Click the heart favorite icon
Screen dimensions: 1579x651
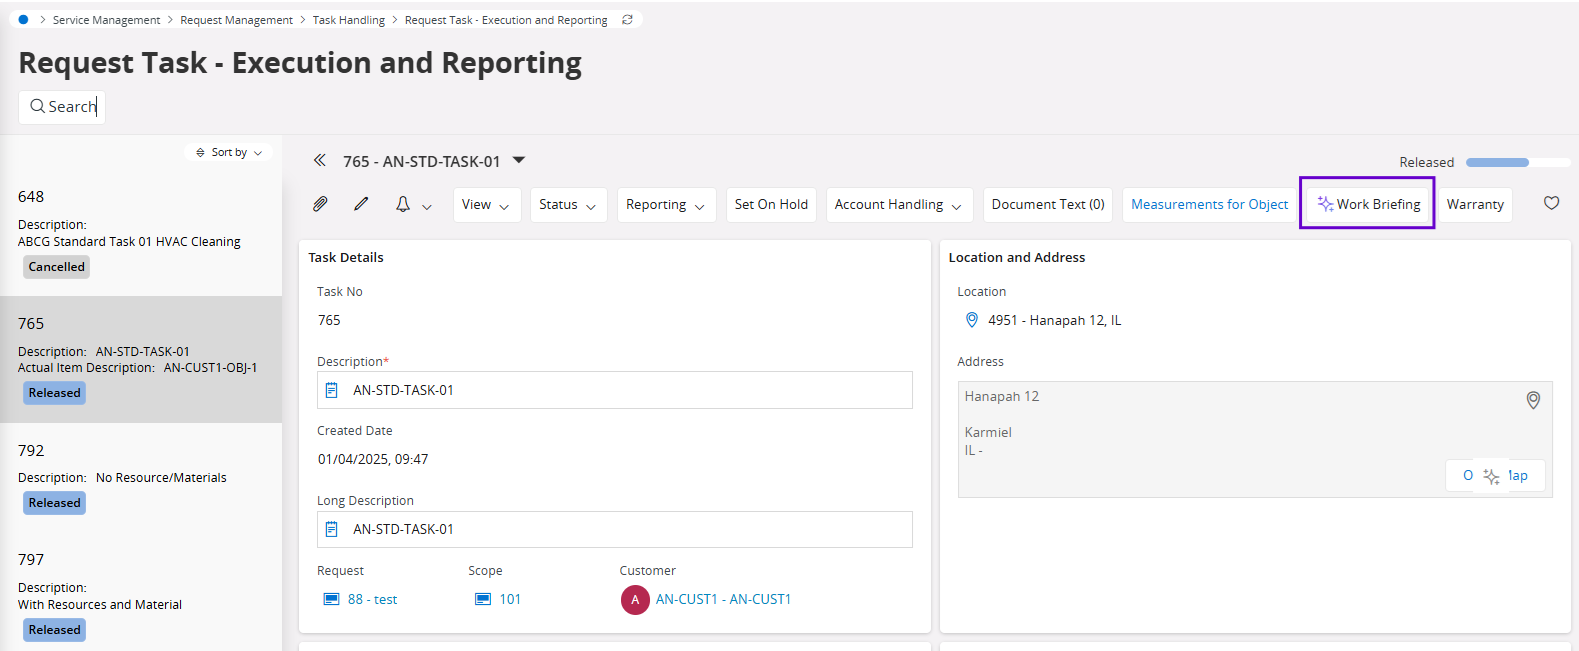(1551, 203)
